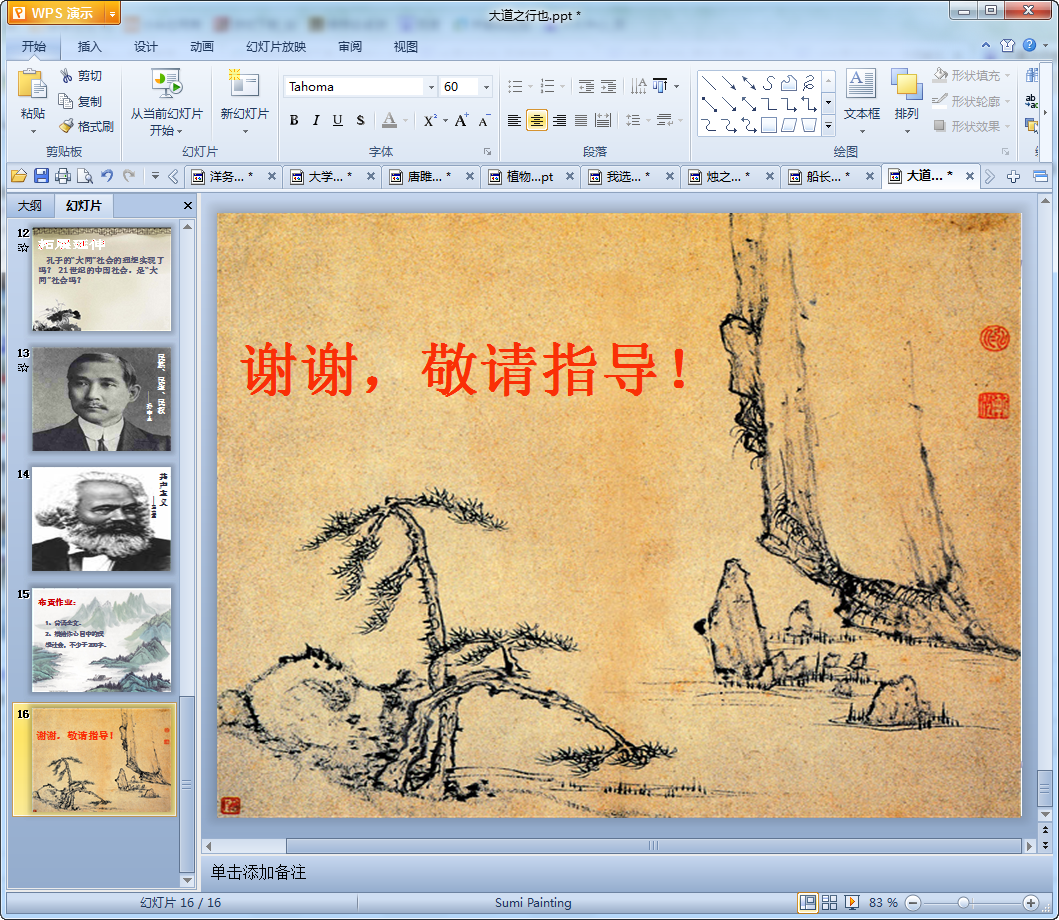Viewport: 1059px width, 920px height.
Task: Open the font size 60 dropdown
Action: click(486, 86)
